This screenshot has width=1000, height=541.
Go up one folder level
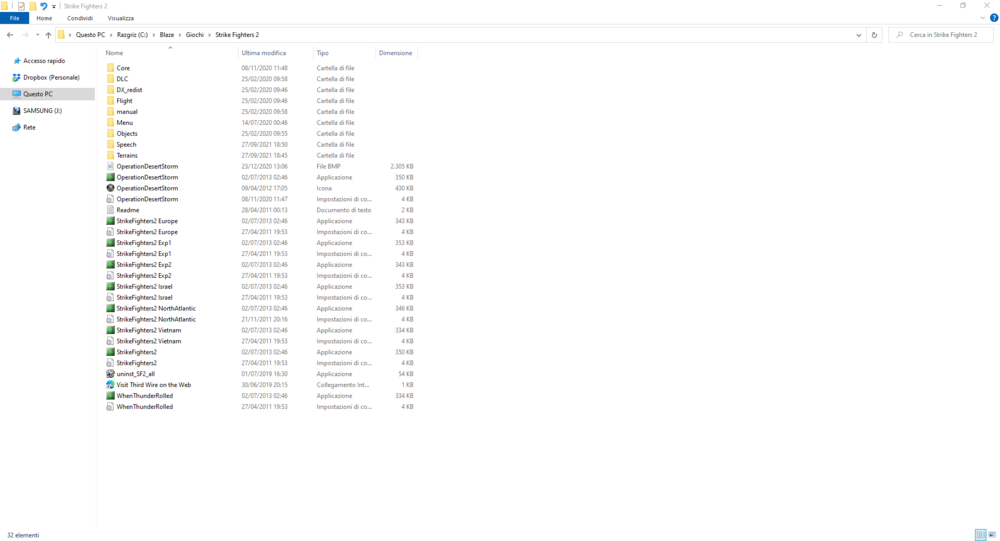pyautogui.click(x=48, y=35)
